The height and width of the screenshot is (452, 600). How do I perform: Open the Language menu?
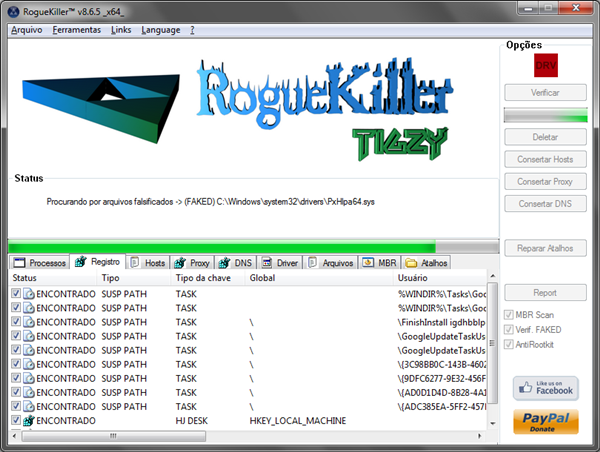(x=161, y=30)
